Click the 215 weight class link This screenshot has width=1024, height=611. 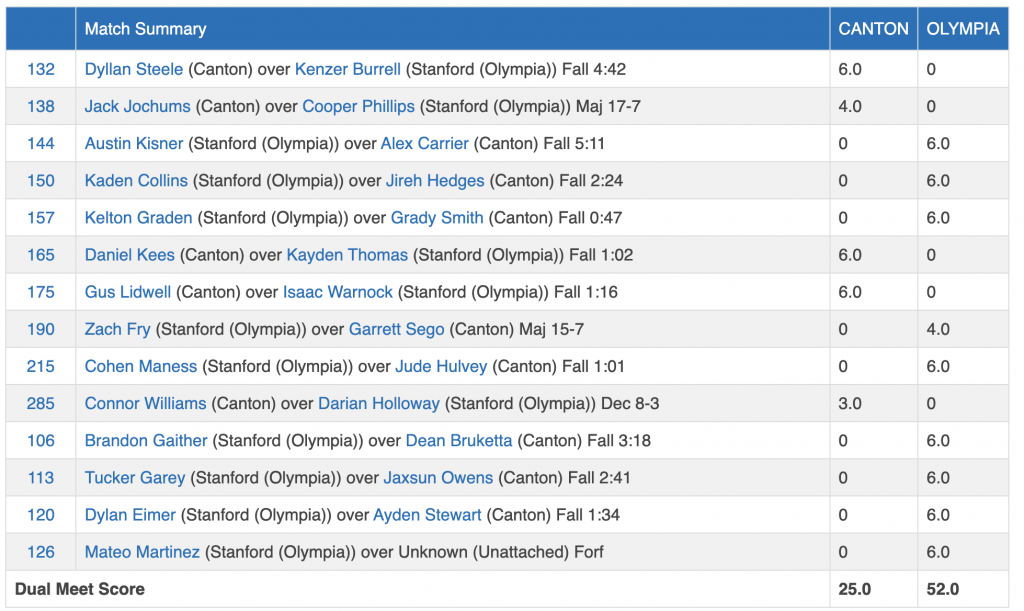pos(41,366)
